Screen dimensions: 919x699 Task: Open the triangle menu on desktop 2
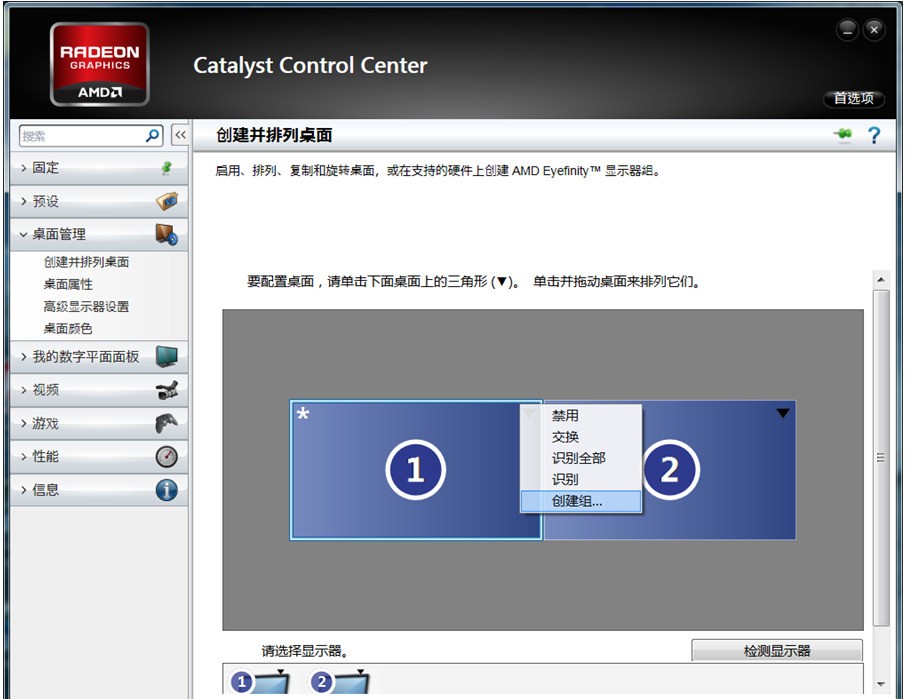pos(782,413)
